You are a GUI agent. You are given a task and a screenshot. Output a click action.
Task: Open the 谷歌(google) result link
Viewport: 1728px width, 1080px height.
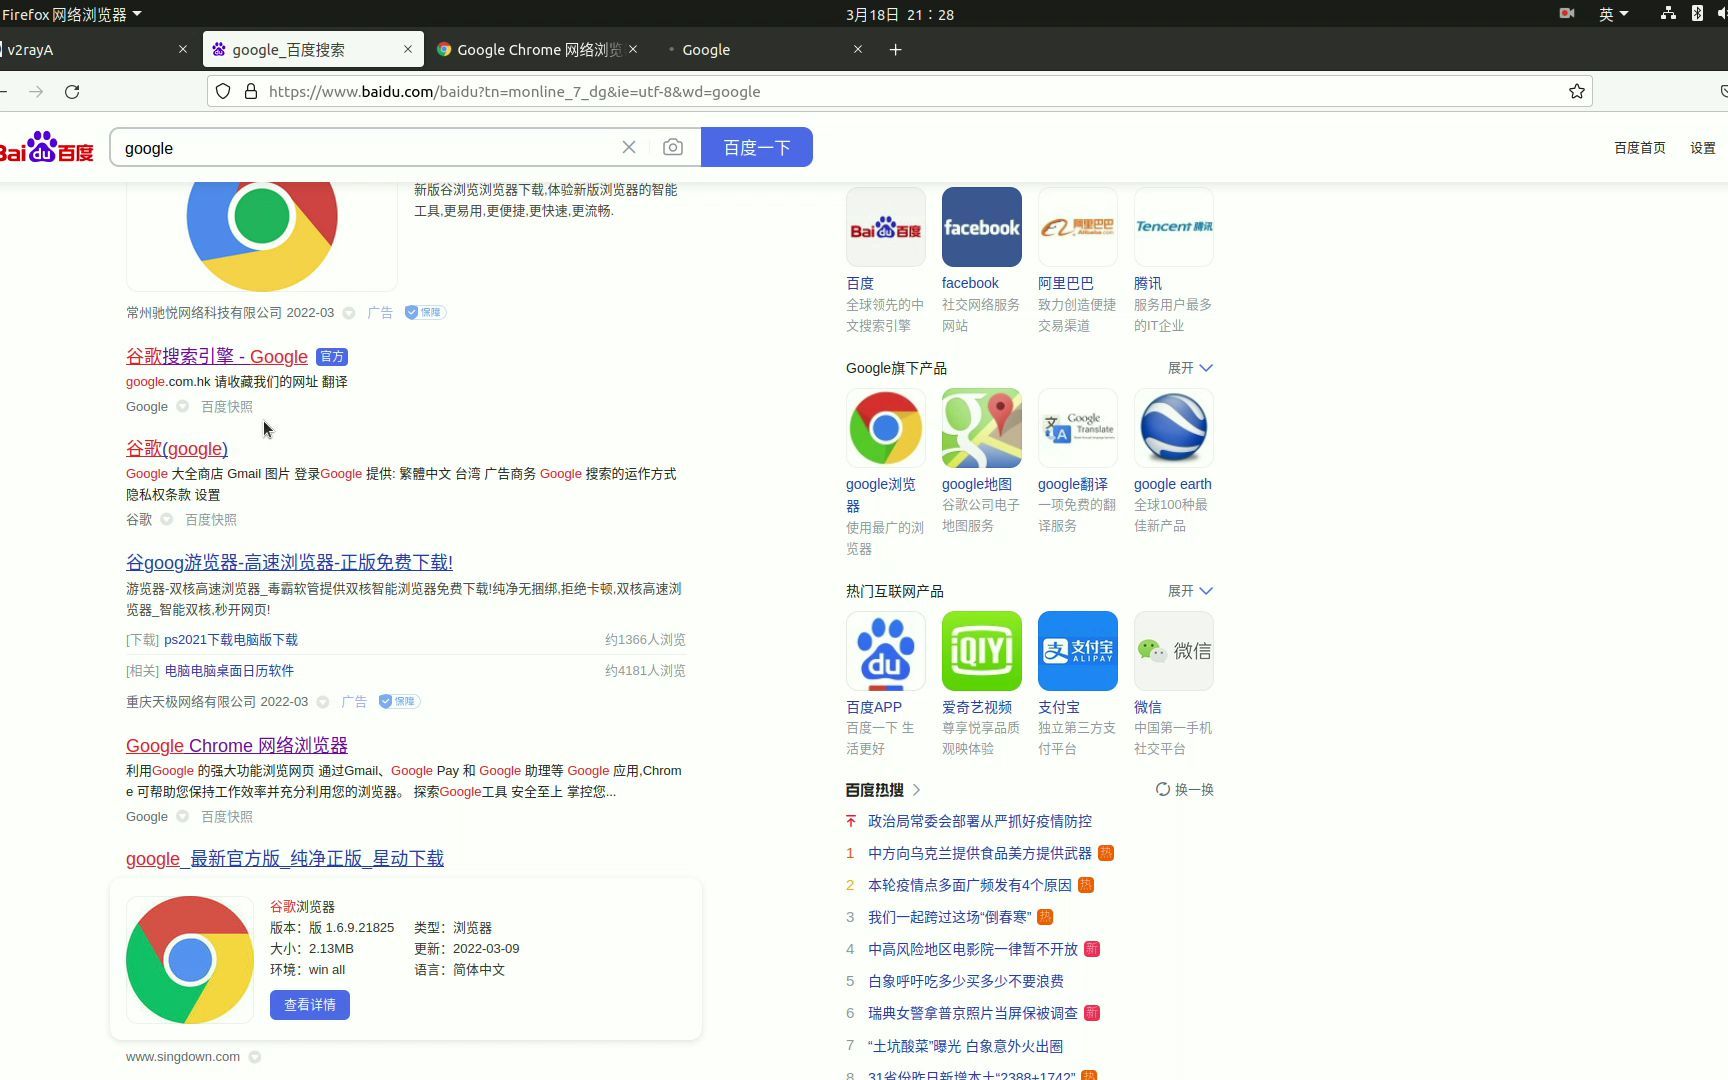(177, 449)
